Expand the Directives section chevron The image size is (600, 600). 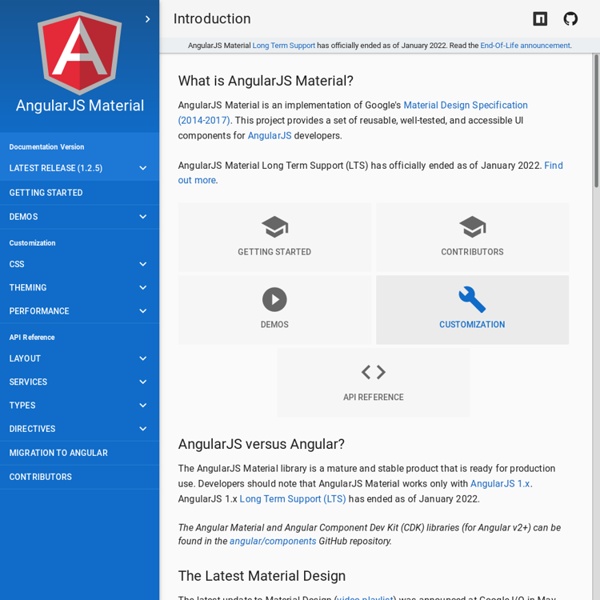(143, 429)
